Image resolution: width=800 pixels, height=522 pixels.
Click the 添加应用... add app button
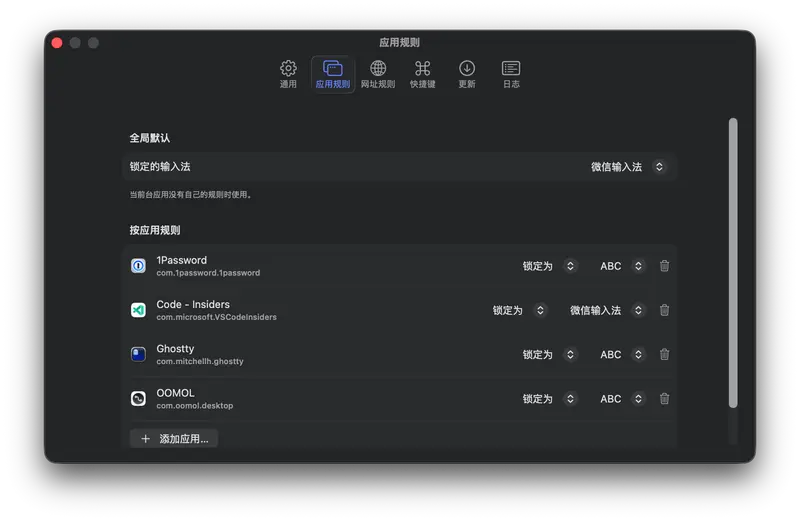tap(174, 439)
